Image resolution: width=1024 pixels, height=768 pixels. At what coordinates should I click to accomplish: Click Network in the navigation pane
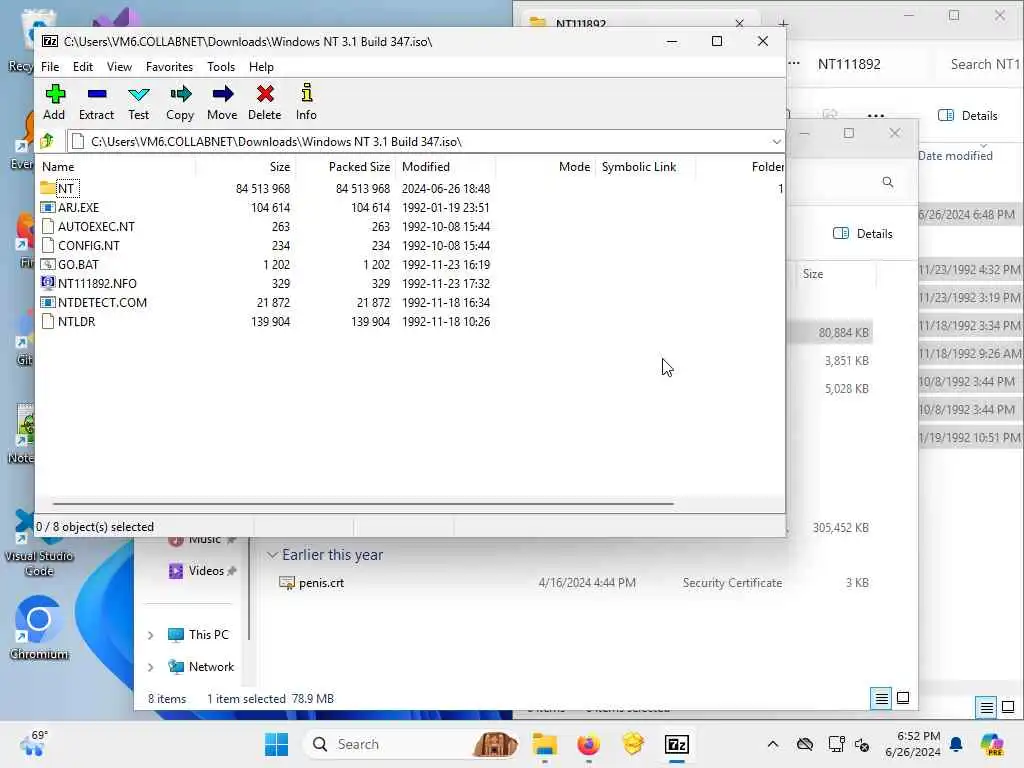(x=211, y=667)
